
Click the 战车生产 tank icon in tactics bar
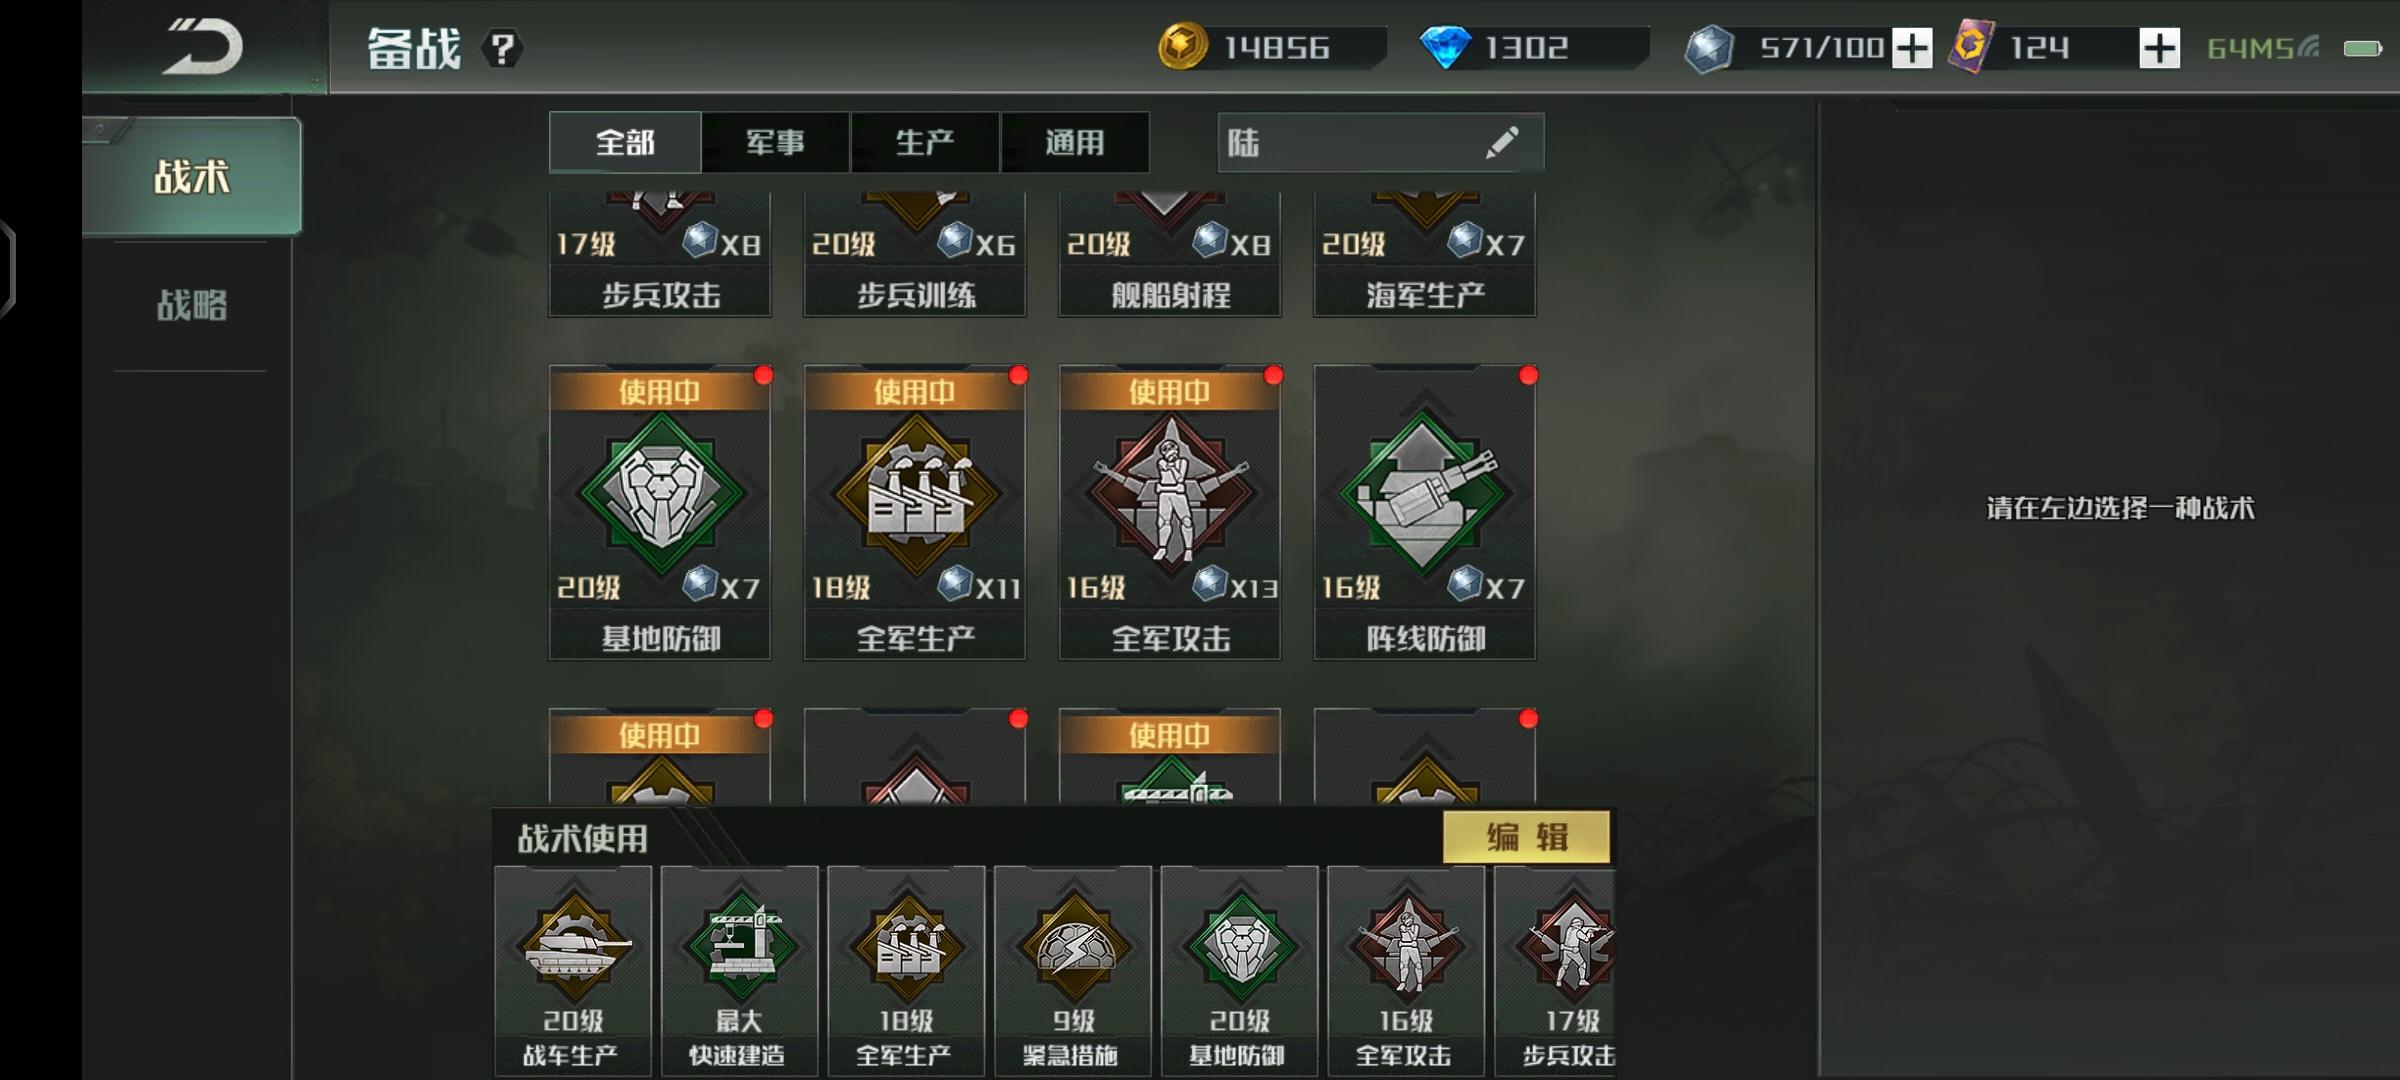coord(573,971)
